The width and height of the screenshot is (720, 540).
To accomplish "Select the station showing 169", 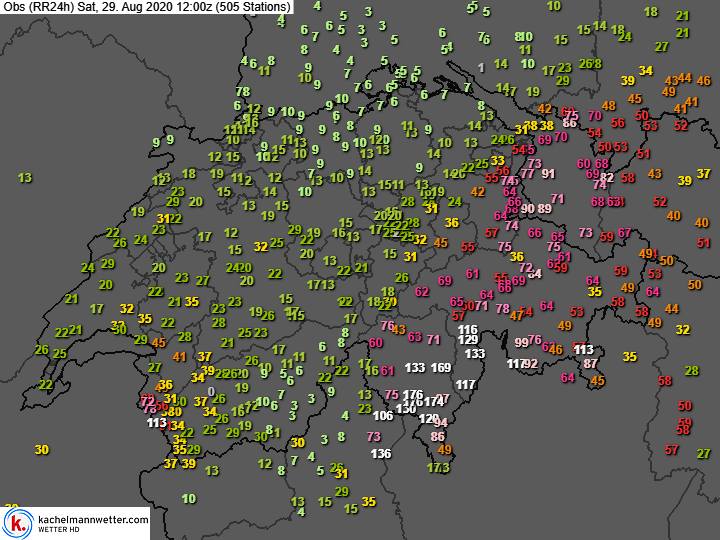I will [x=441, y=368].
